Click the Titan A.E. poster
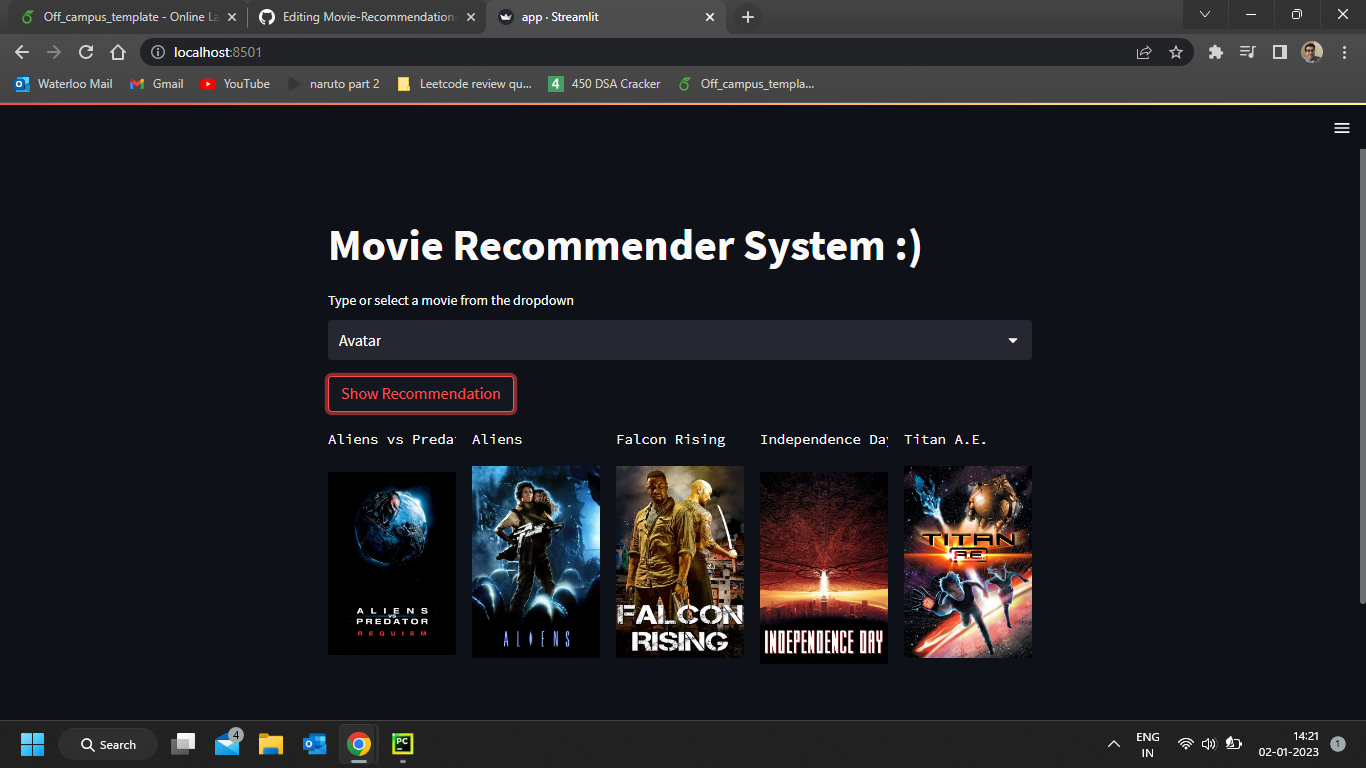1366x768 pixels. [968, 562]
